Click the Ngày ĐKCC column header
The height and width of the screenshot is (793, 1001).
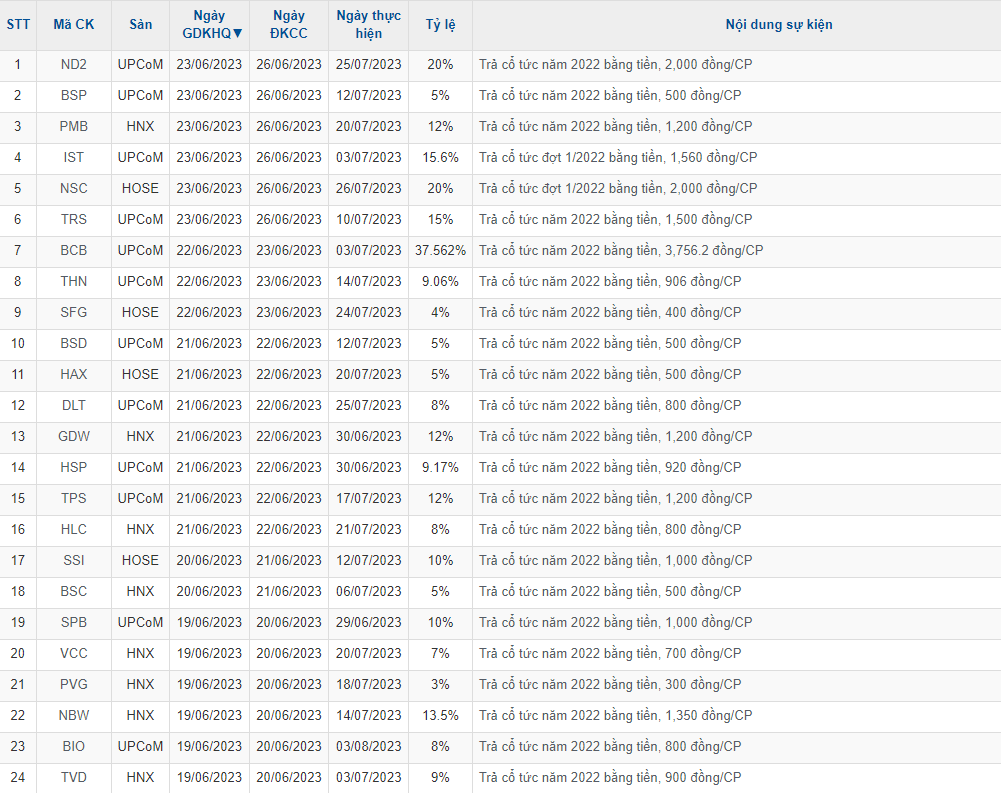[x=288, y=24]
